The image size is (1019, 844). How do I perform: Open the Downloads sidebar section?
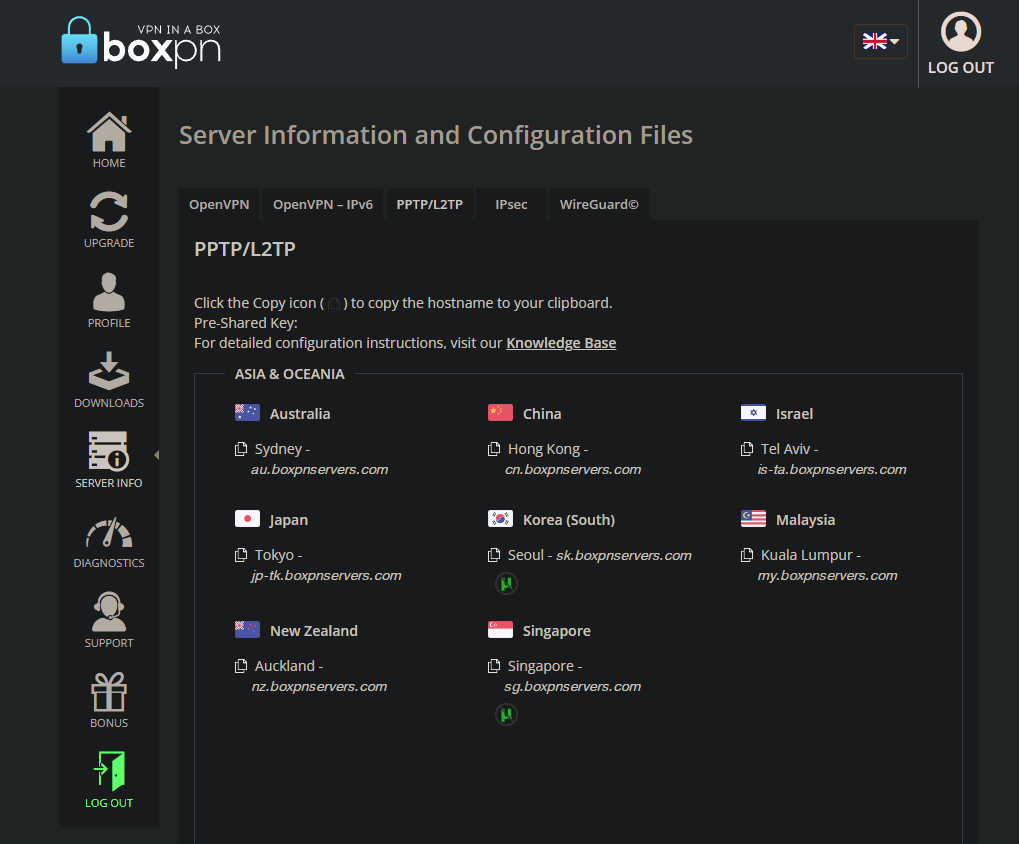point(109,380)
